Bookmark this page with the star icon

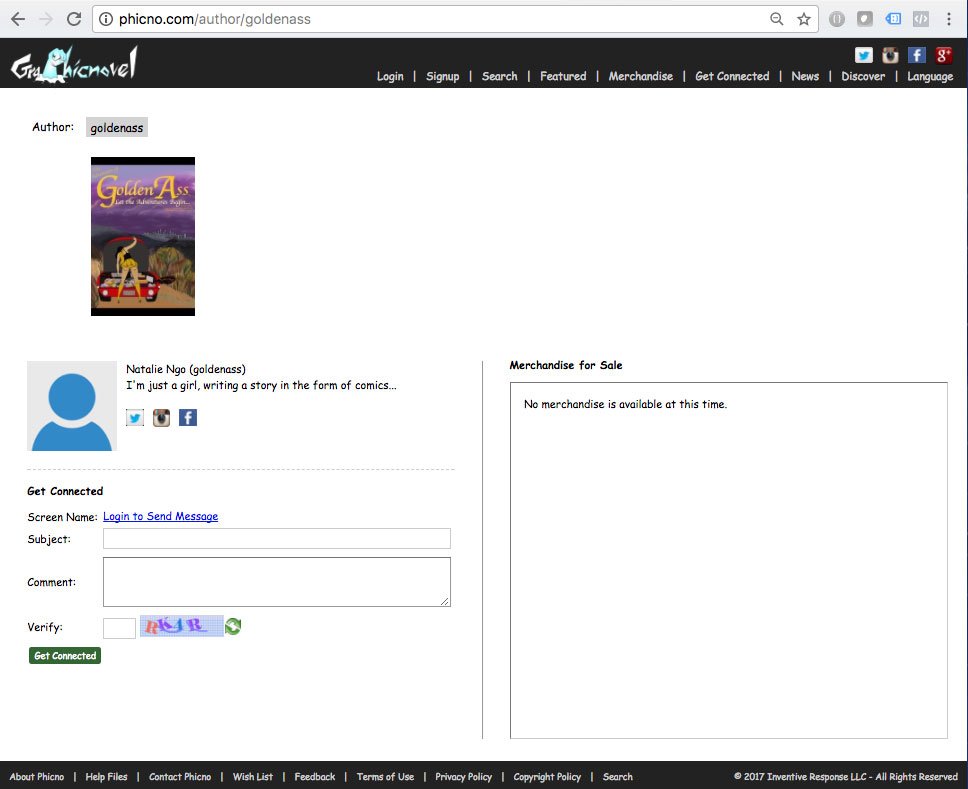click(804, 19)
